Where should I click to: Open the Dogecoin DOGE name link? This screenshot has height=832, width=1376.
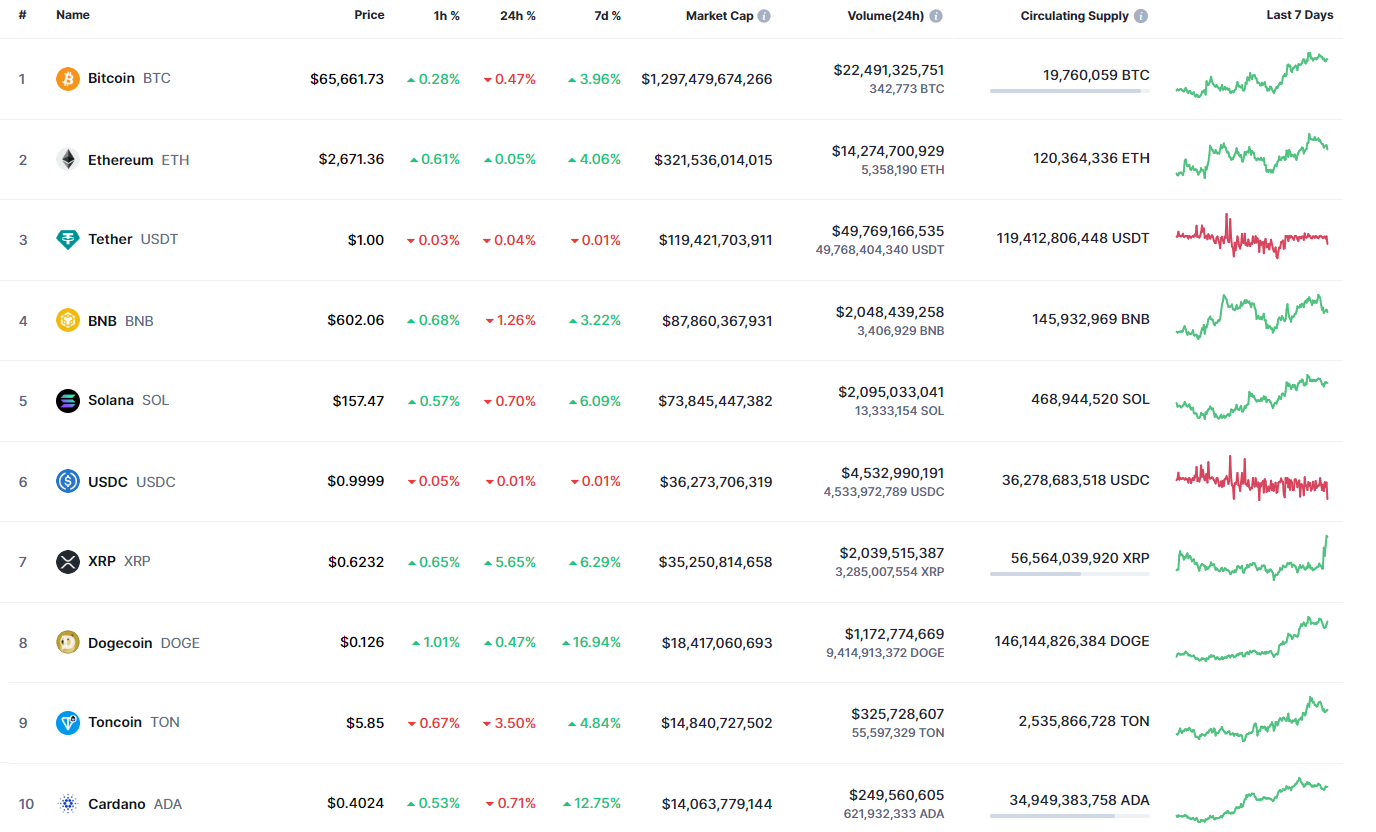pyautogui.click(x=143, y=643)
